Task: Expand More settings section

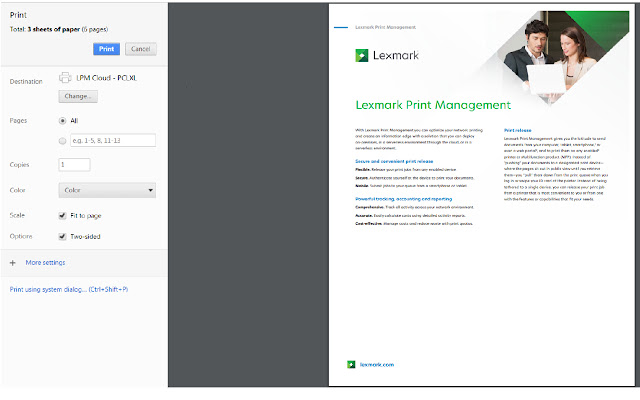Action: [47, 262]
